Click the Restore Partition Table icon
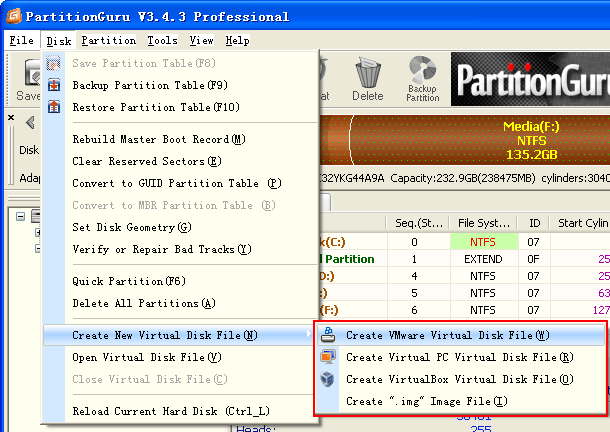Screen dimensions: 610x432 (x=54, y=107)
